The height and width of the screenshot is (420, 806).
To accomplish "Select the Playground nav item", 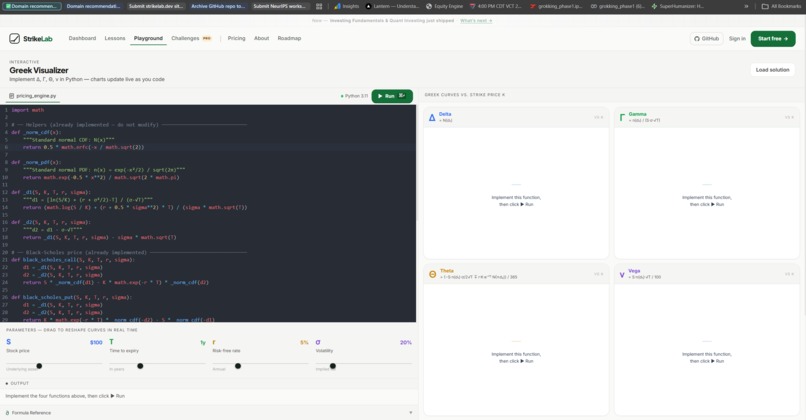I will pos(148,38).
